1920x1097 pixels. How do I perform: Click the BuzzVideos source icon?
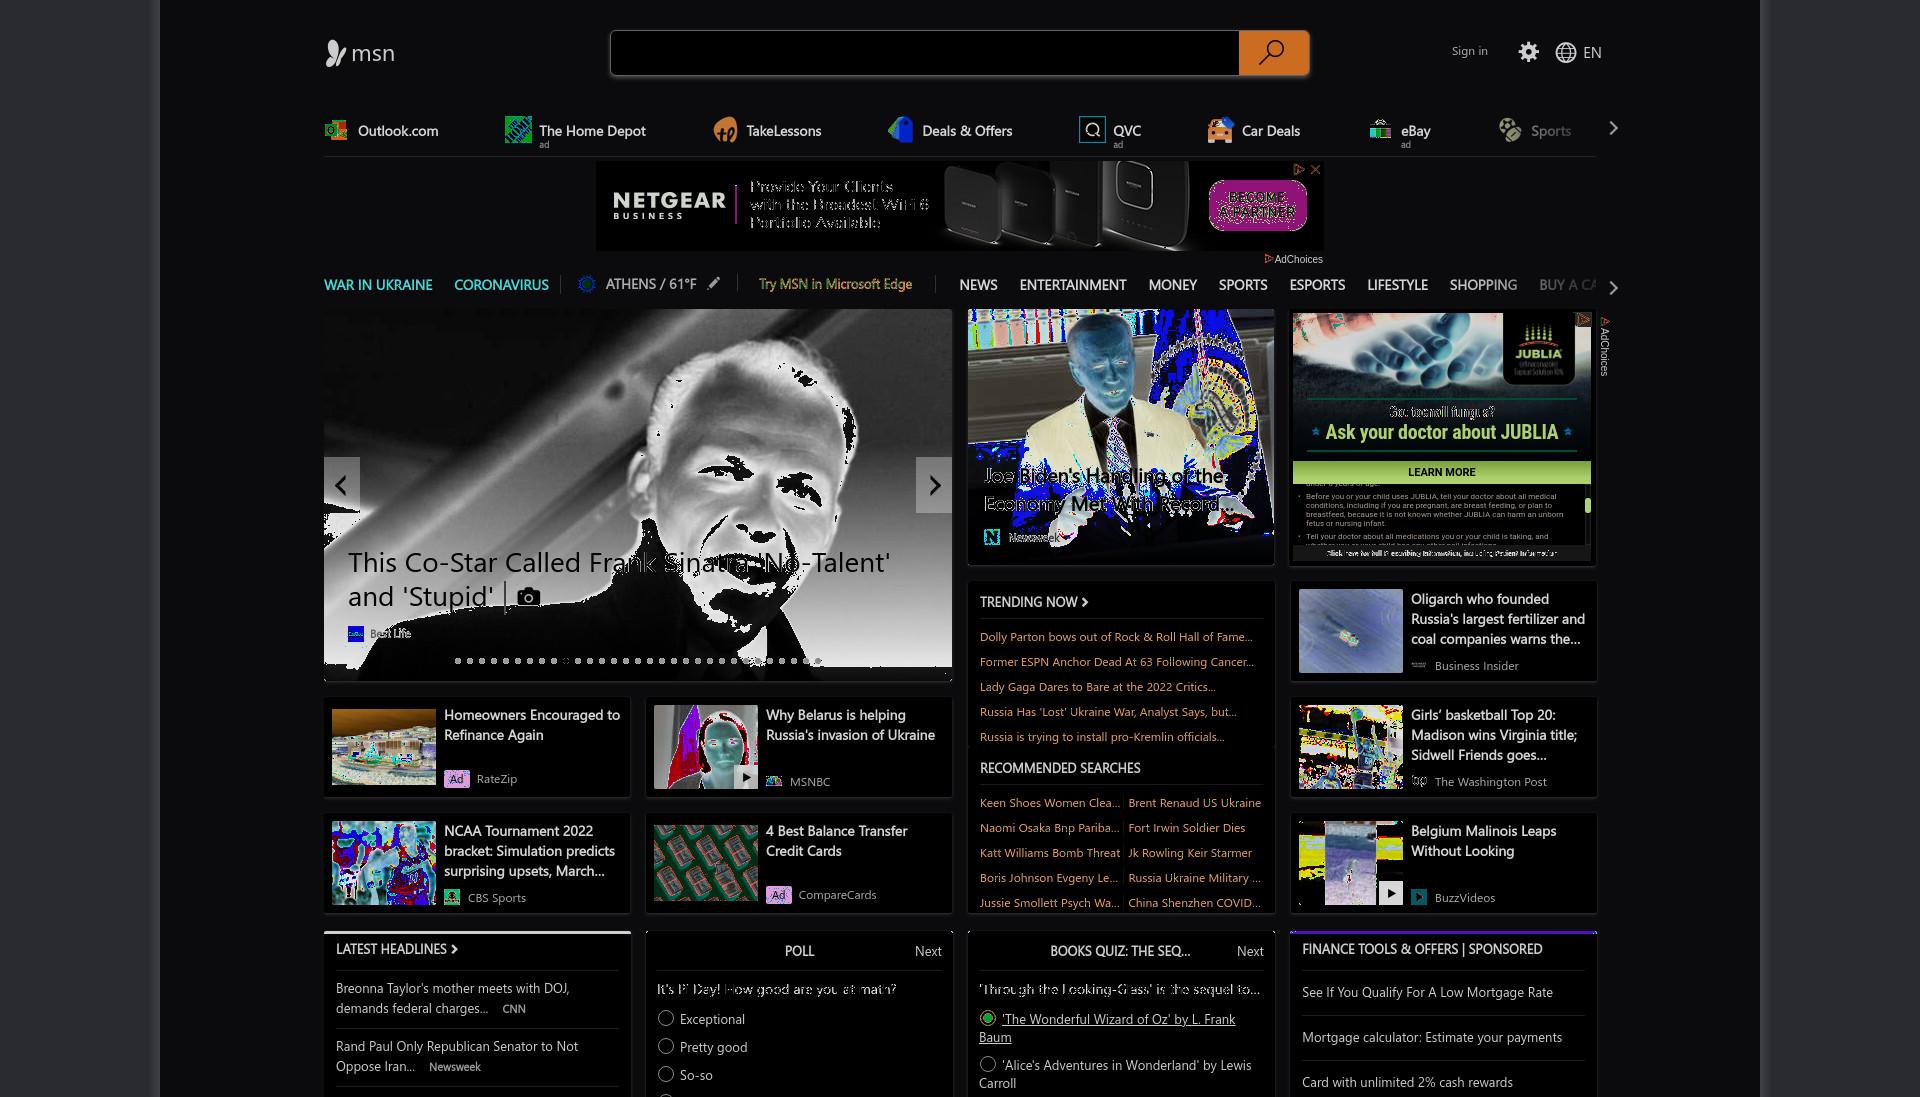1419,897
